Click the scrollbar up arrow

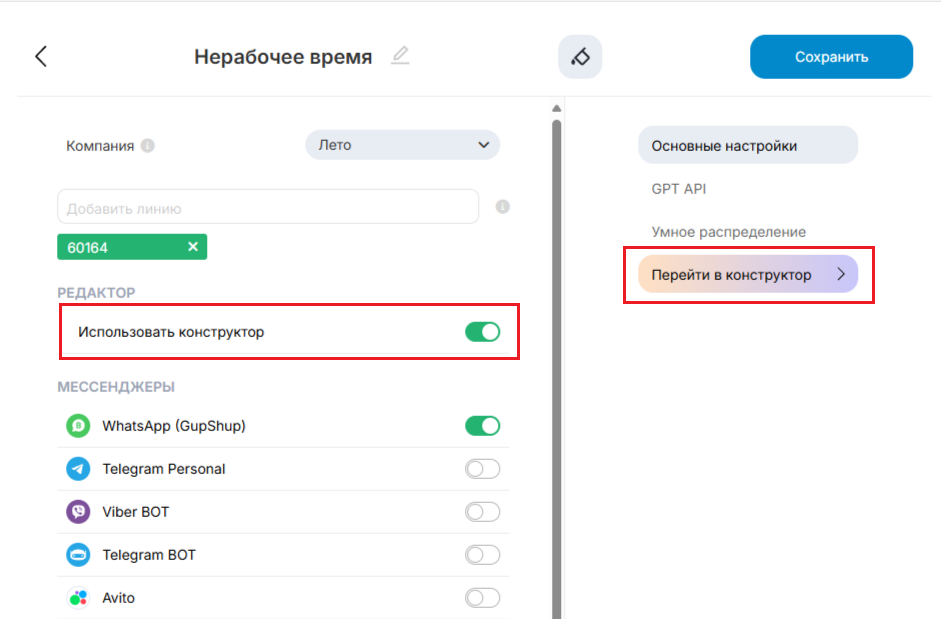pos(556,108)
